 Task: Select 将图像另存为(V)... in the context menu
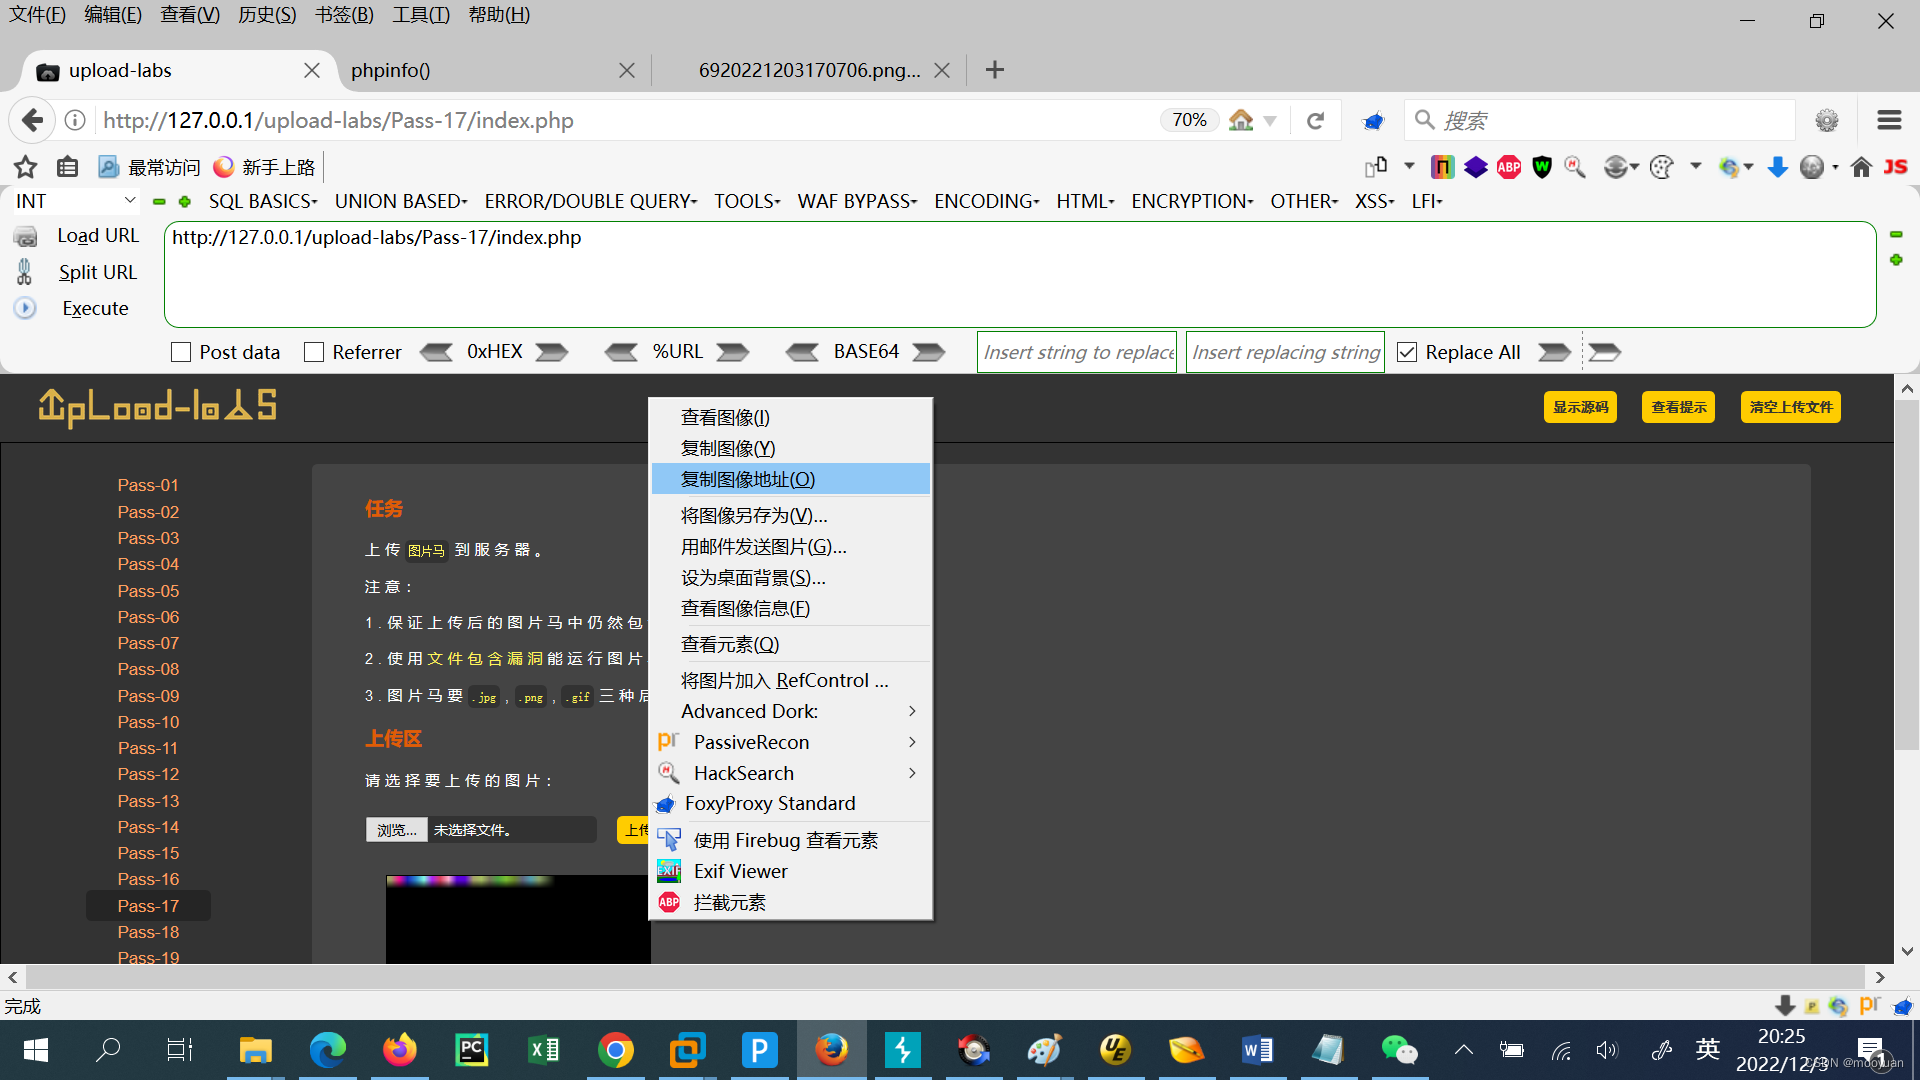point(791,515)
